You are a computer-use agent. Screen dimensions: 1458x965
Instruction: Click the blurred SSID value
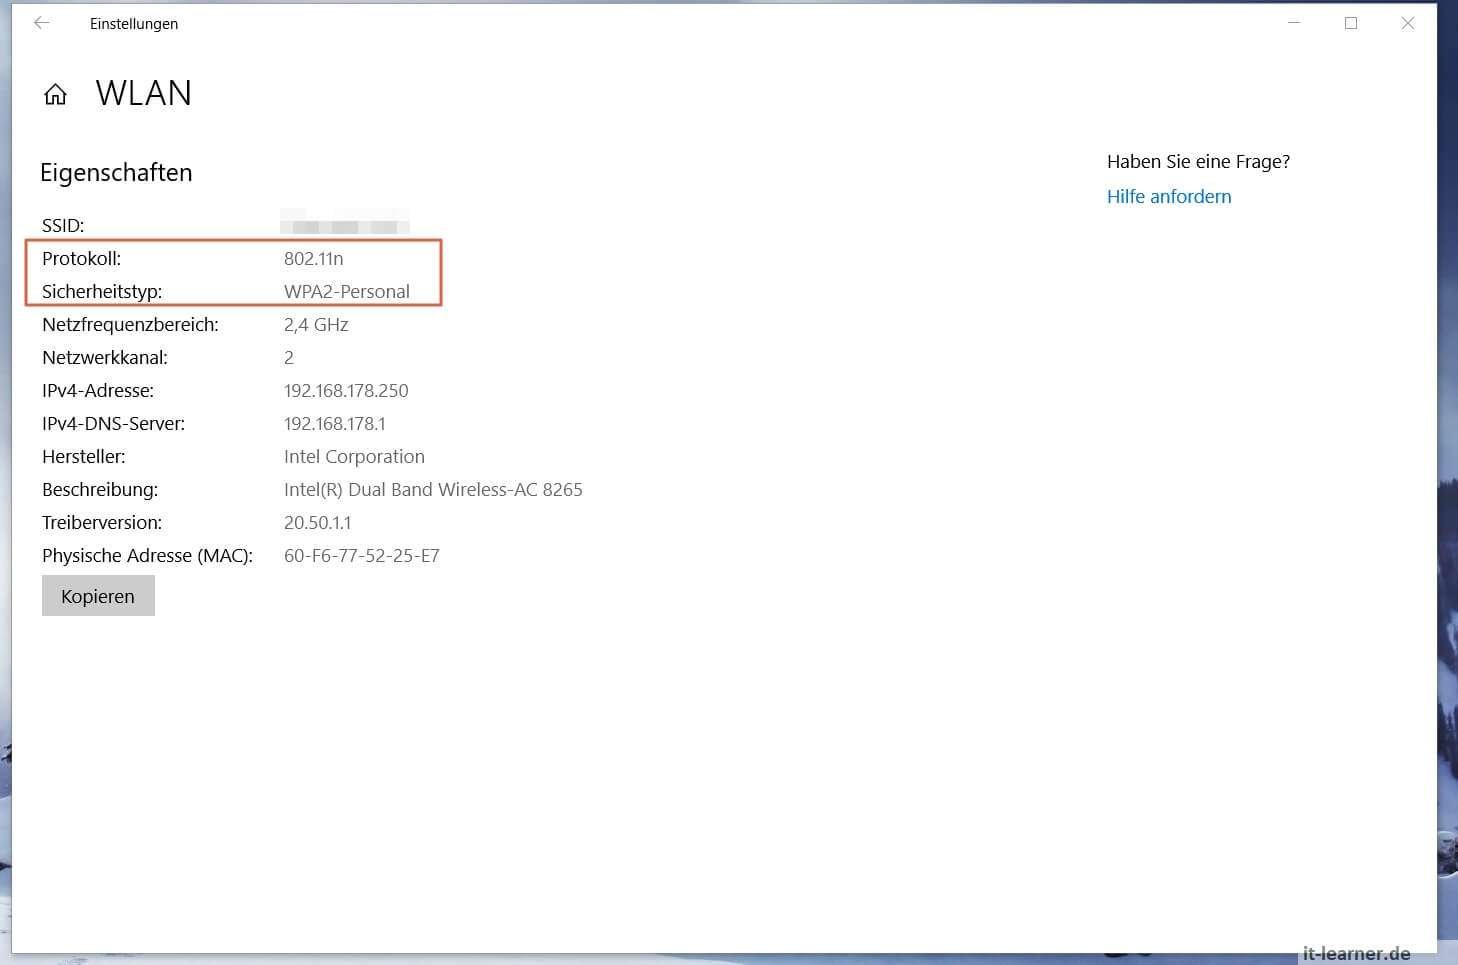[x=344, y=225]
